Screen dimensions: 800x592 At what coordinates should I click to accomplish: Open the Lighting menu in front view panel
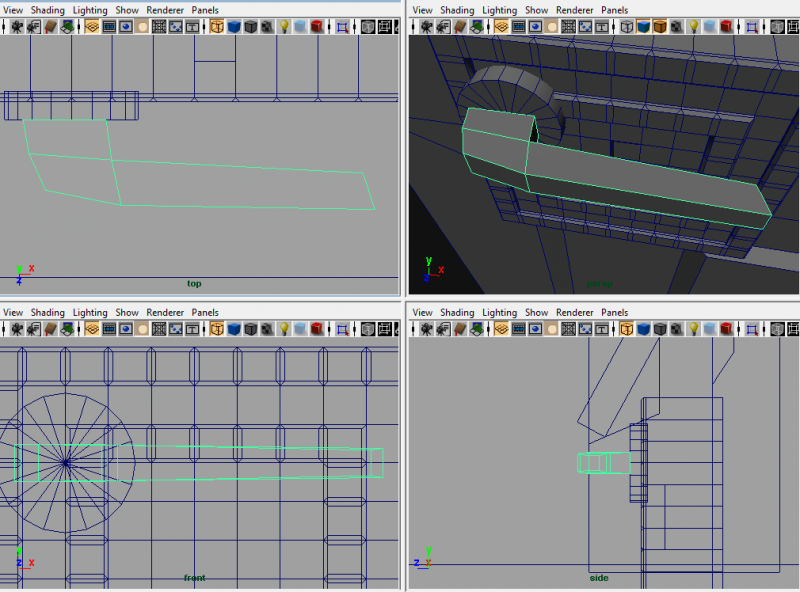point(90,312)
